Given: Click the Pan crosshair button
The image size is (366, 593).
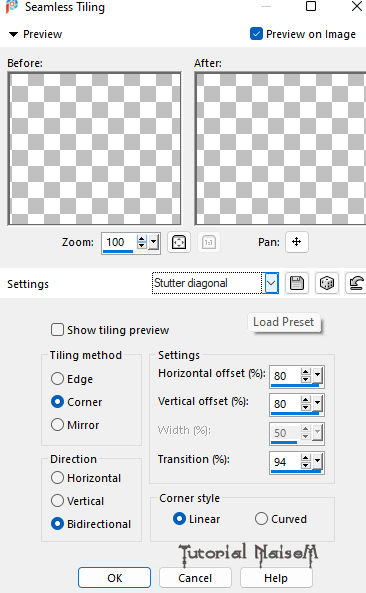Looking at the screenshot, I should click(x=297, y=242).
